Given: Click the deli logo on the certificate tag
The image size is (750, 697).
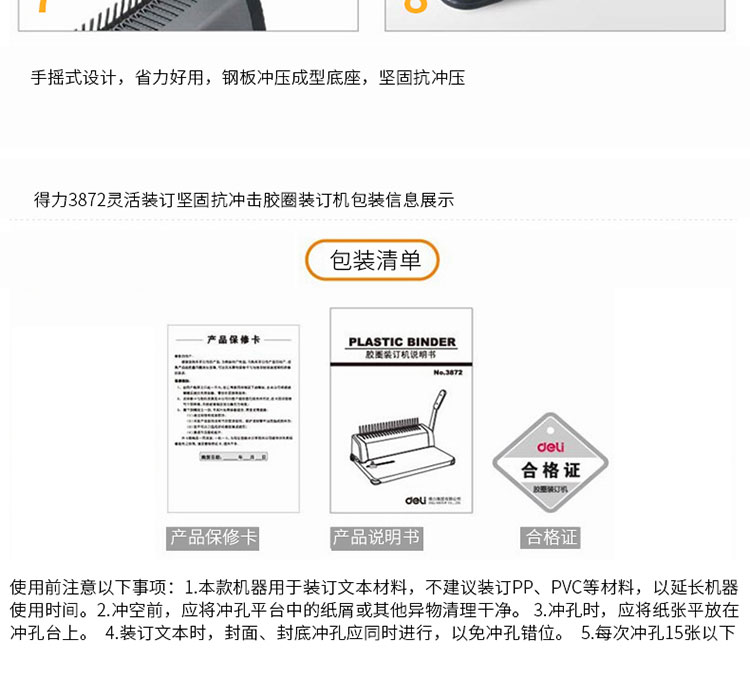Looking at the screenshot, I should [x=551, y=447].
